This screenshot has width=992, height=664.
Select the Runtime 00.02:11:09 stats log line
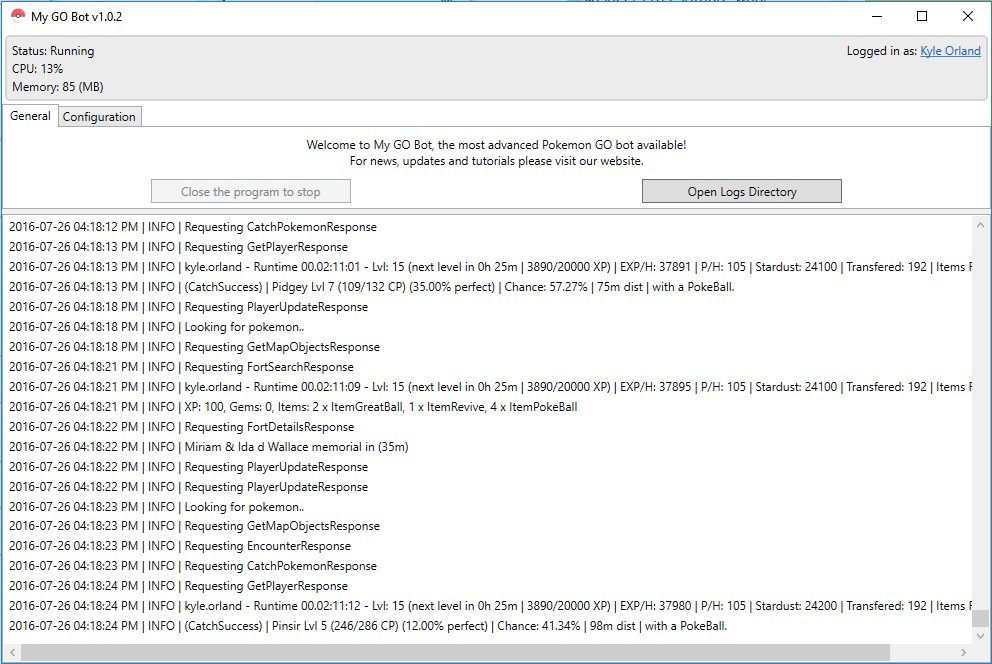(x=490, y=386)
